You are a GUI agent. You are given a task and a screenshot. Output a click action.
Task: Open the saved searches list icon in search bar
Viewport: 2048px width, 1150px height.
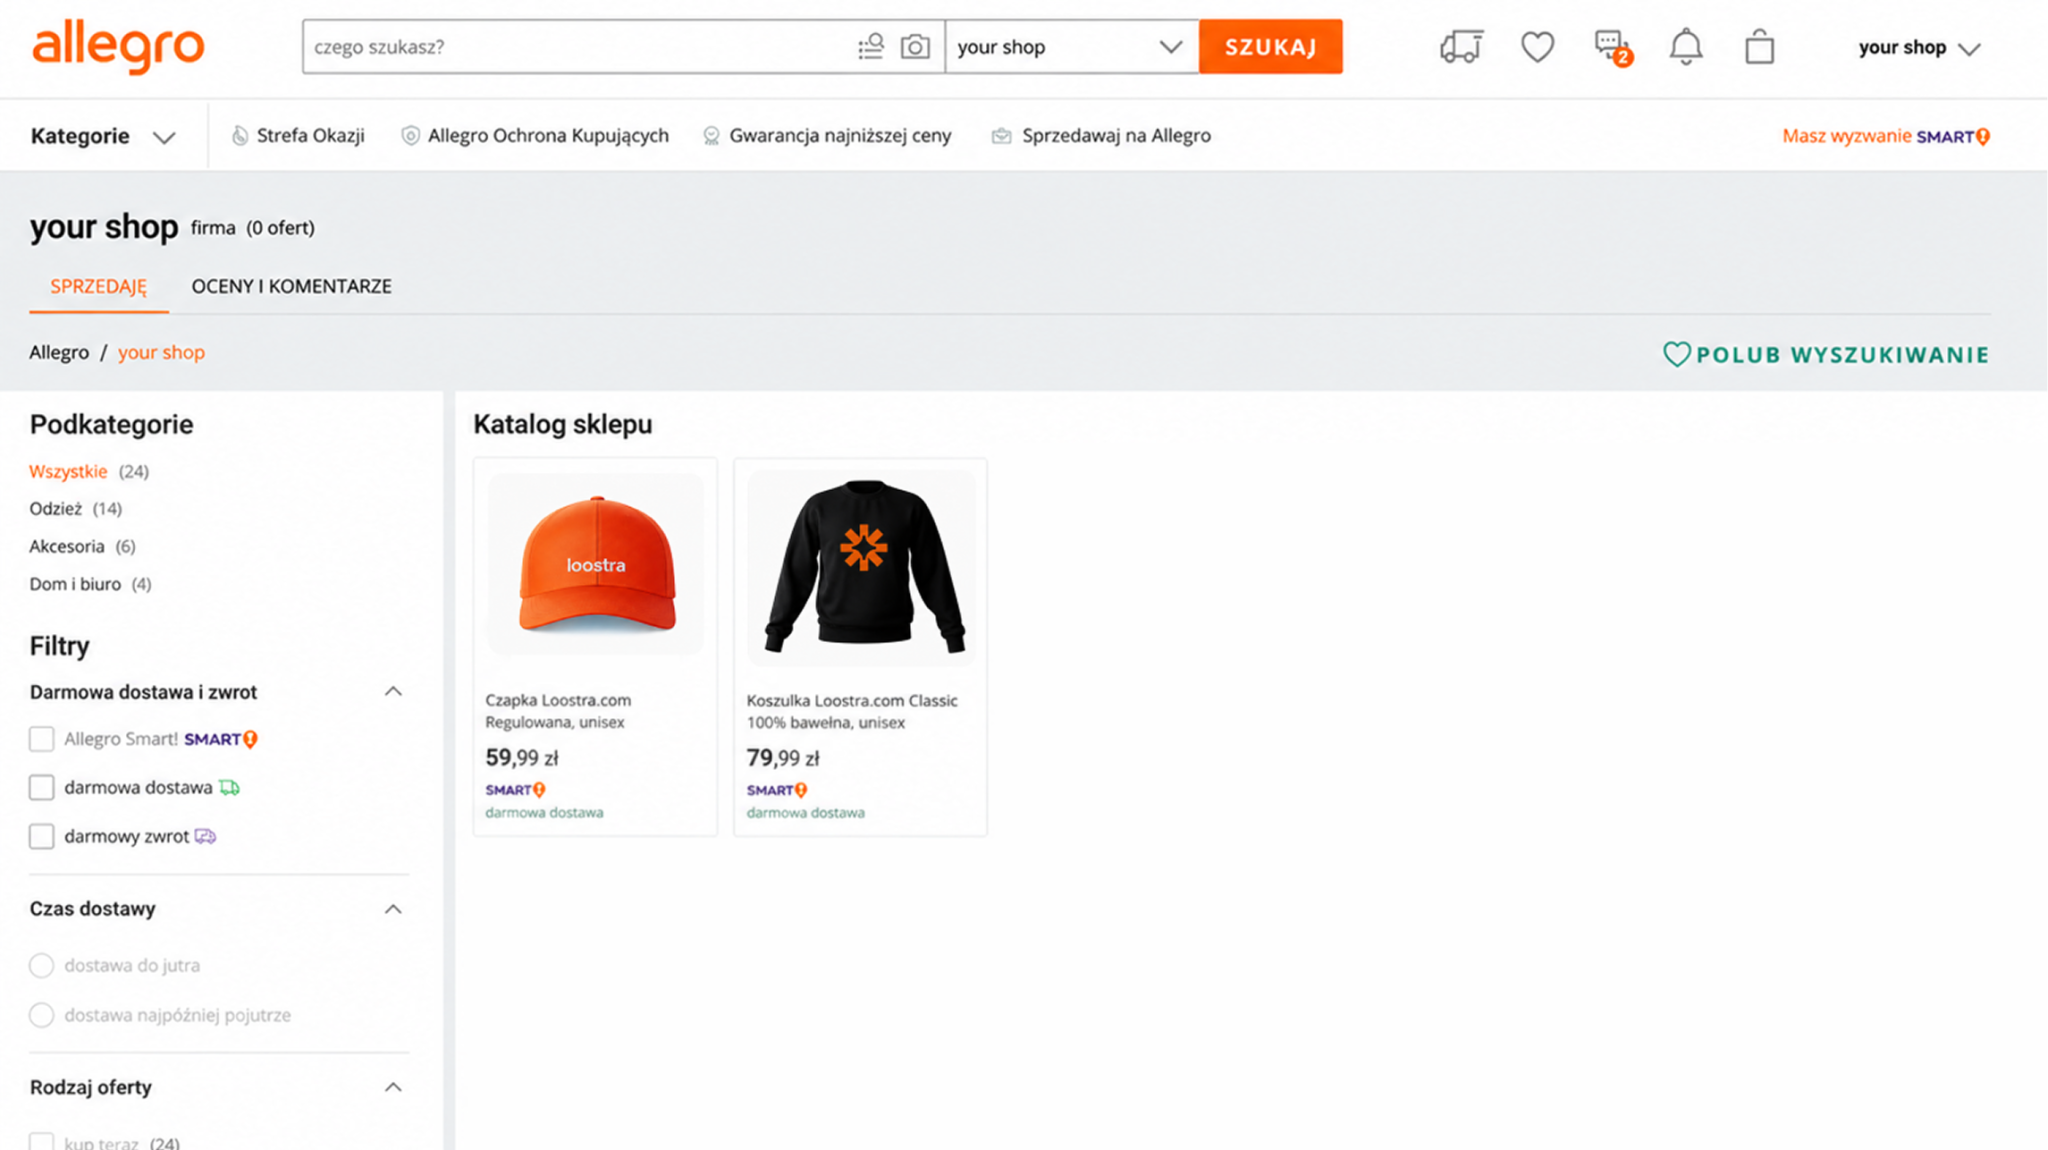point(871,47)
